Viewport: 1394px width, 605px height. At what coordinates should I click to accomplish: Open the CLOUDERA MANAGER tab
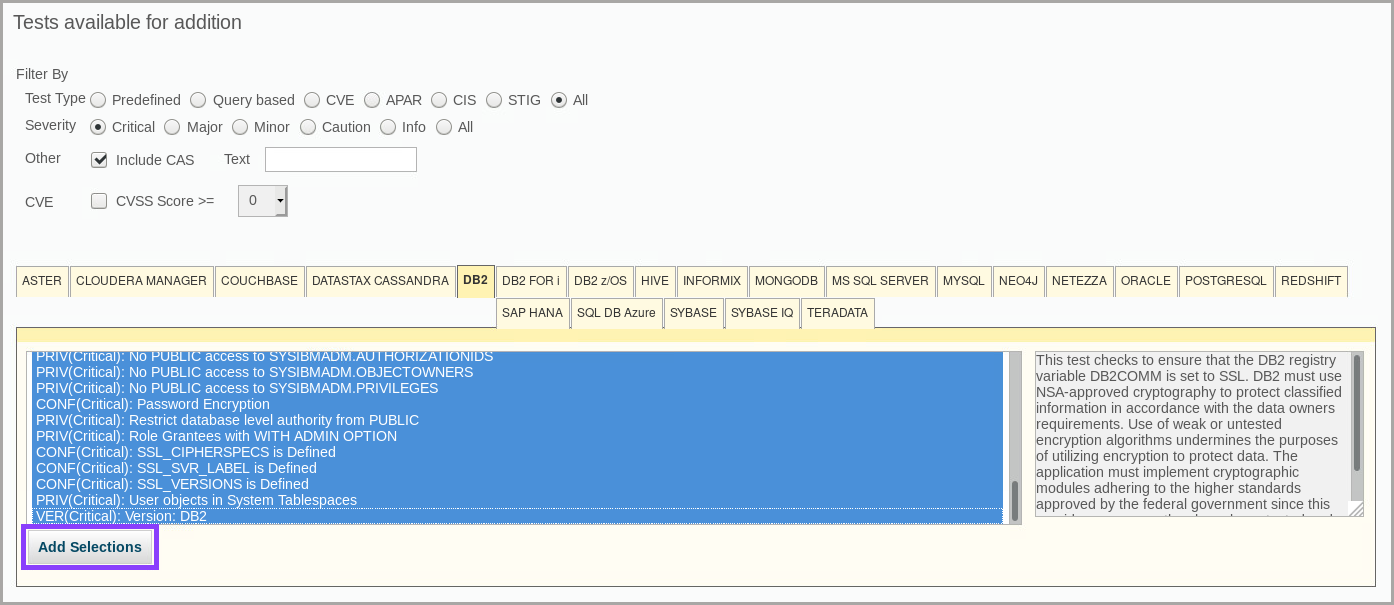(141, 282)
